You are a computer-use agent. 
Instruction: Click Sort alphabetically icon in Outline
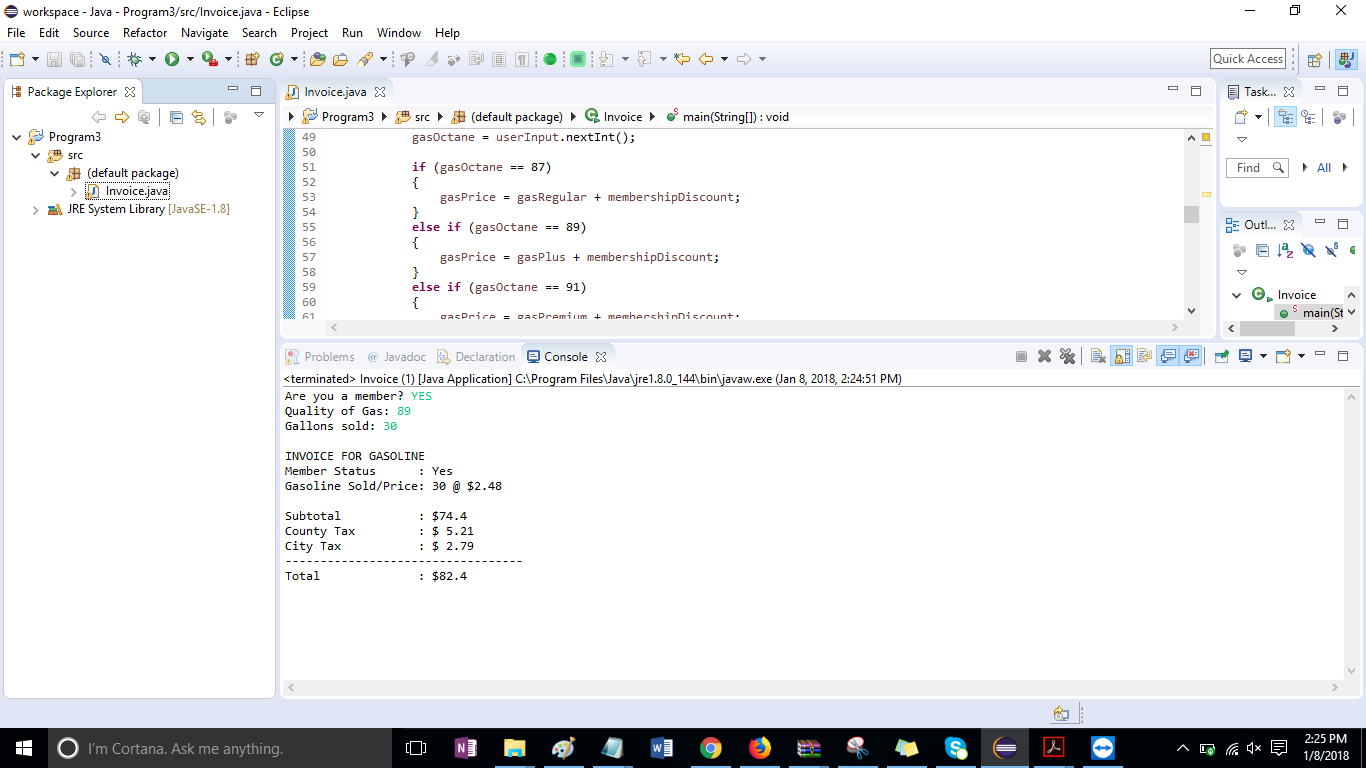point(1285,250)
